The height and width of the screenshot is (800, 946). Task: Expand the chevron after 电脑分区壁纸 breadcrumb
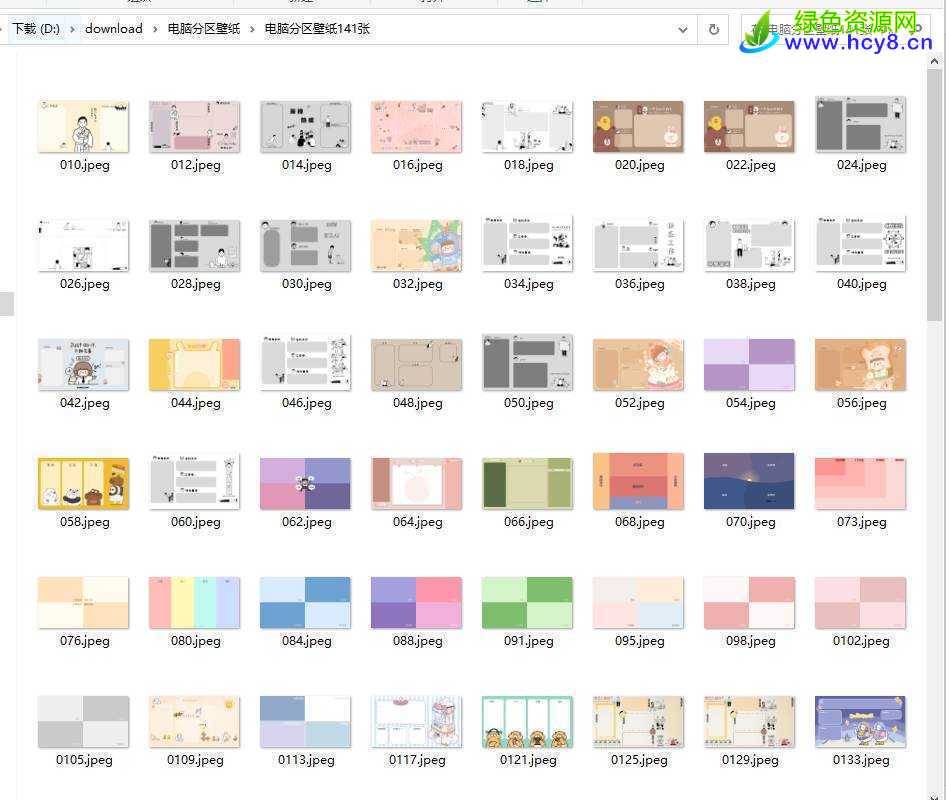[253, 29]
